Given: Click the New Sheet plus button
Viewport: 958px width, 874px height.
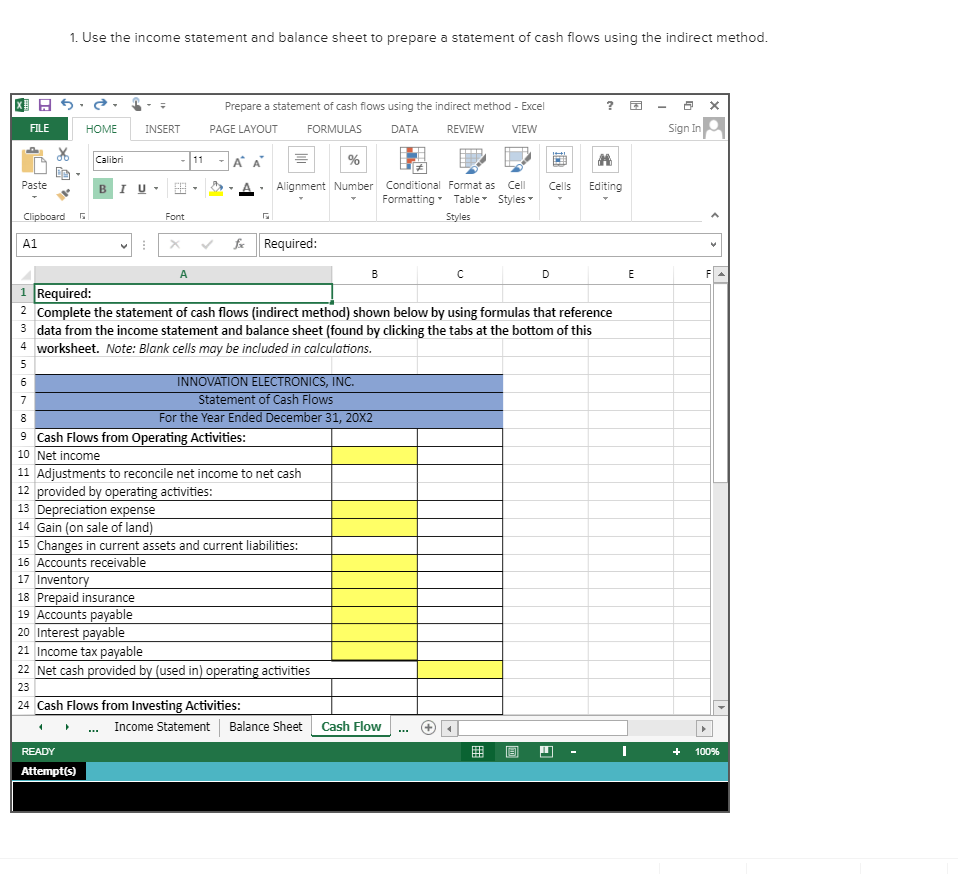Looking at the screenshot, I should 428,727.
